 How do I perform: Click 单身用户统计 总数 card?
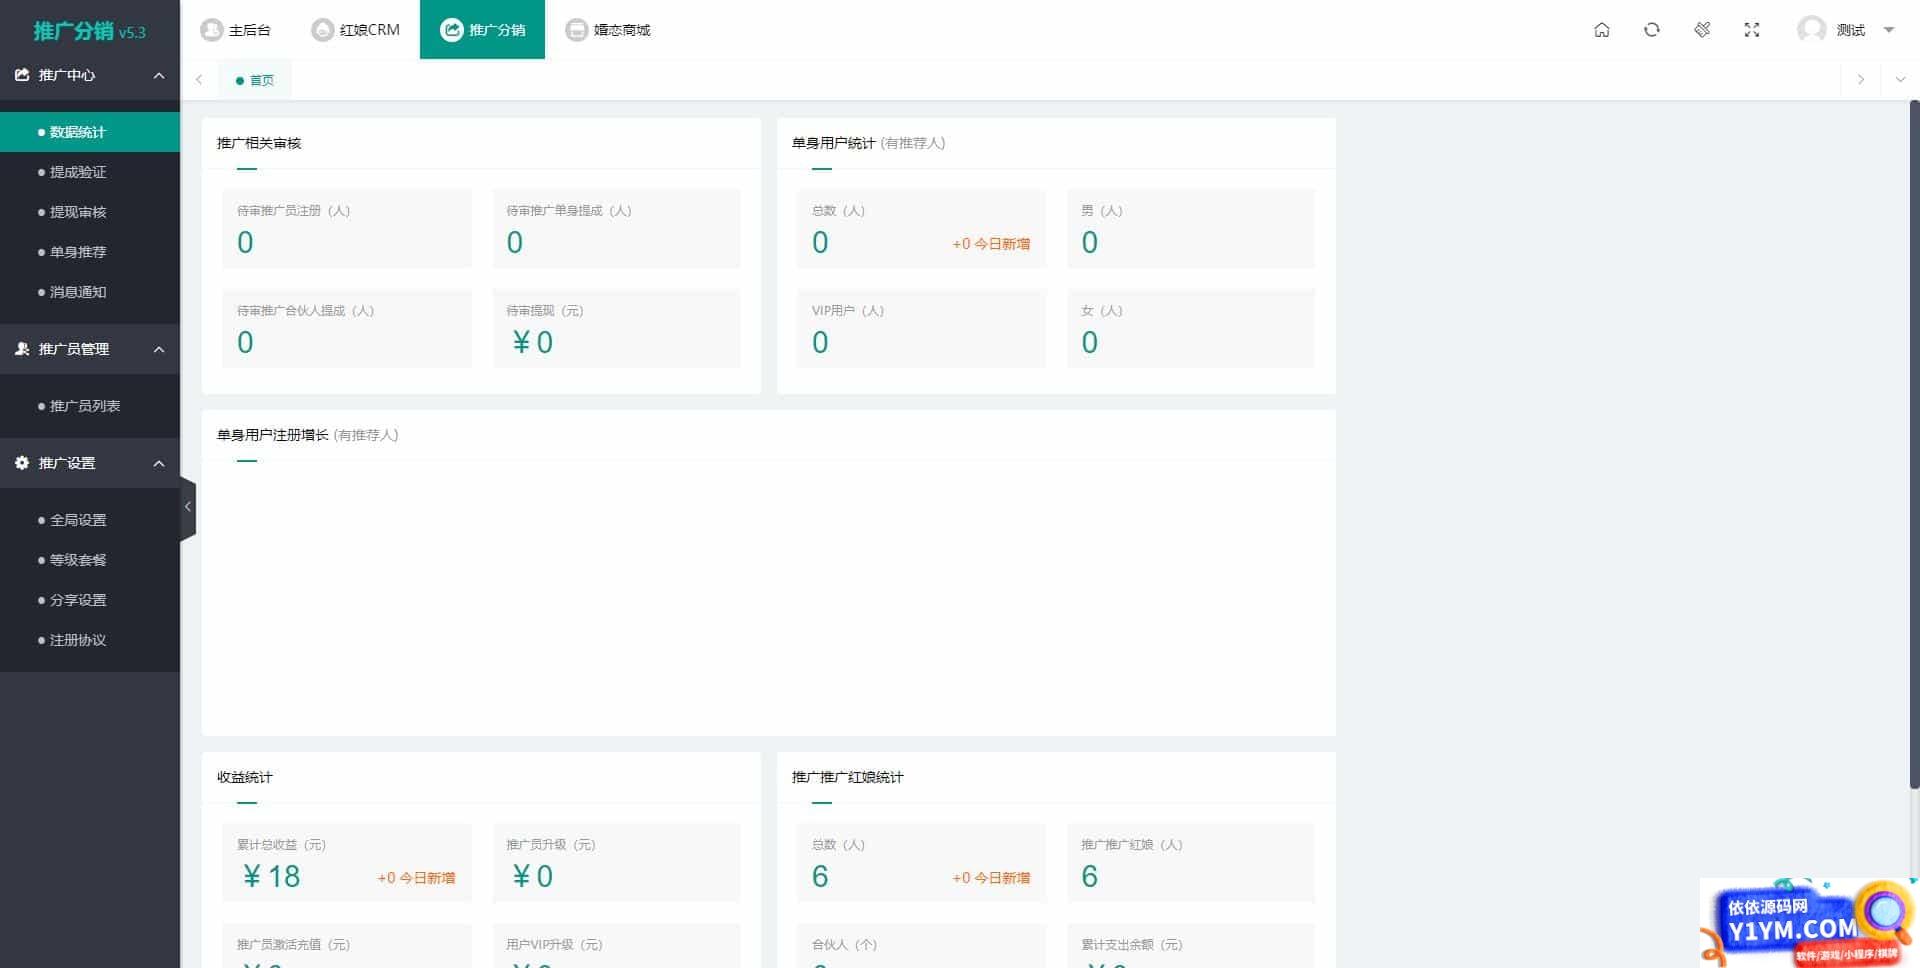point(921,228)
